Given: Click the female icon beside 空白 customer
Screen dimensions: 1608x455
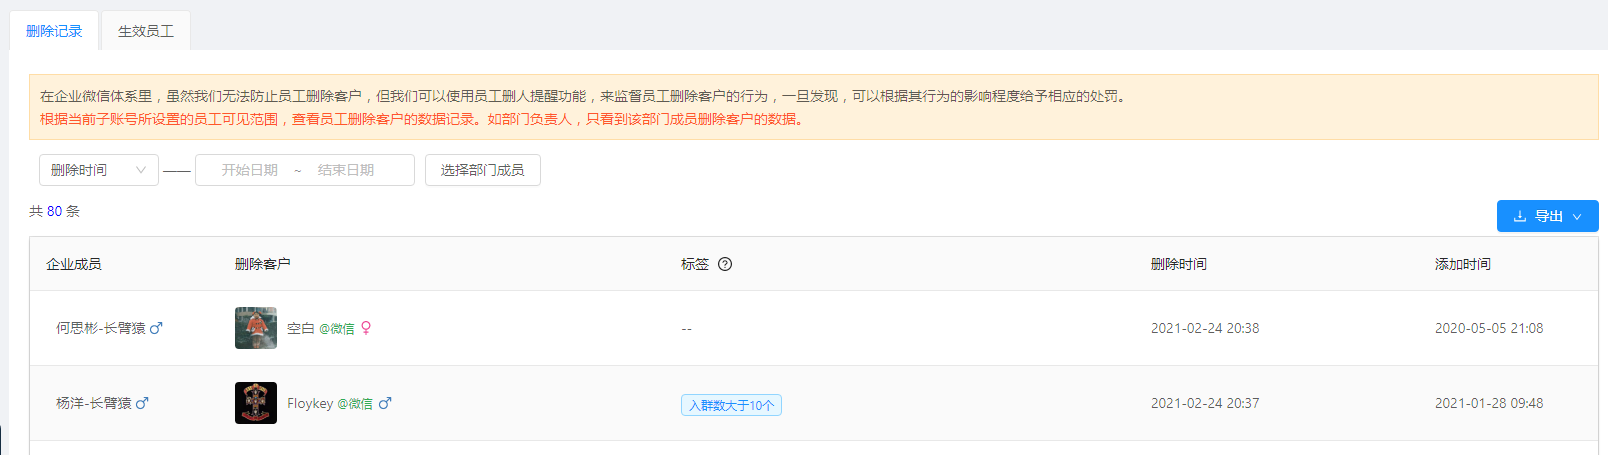Looking at the screenshot, I should coord(366,328).
